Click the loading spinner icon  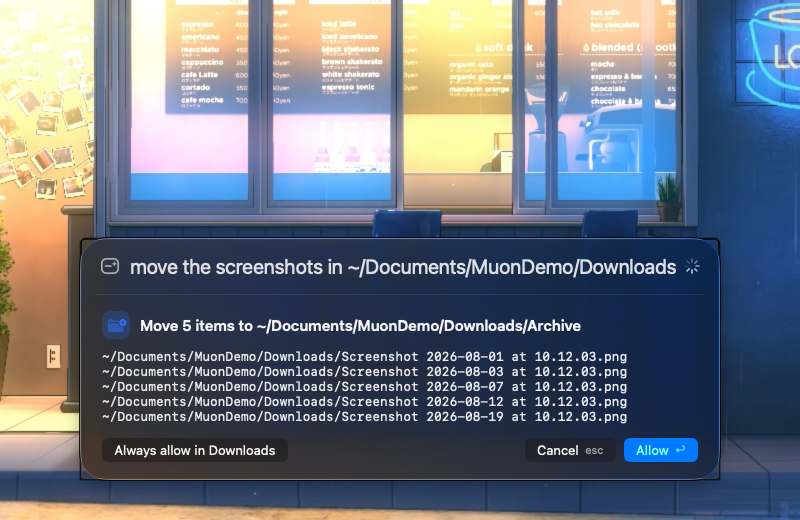click(x=692, y=266)
